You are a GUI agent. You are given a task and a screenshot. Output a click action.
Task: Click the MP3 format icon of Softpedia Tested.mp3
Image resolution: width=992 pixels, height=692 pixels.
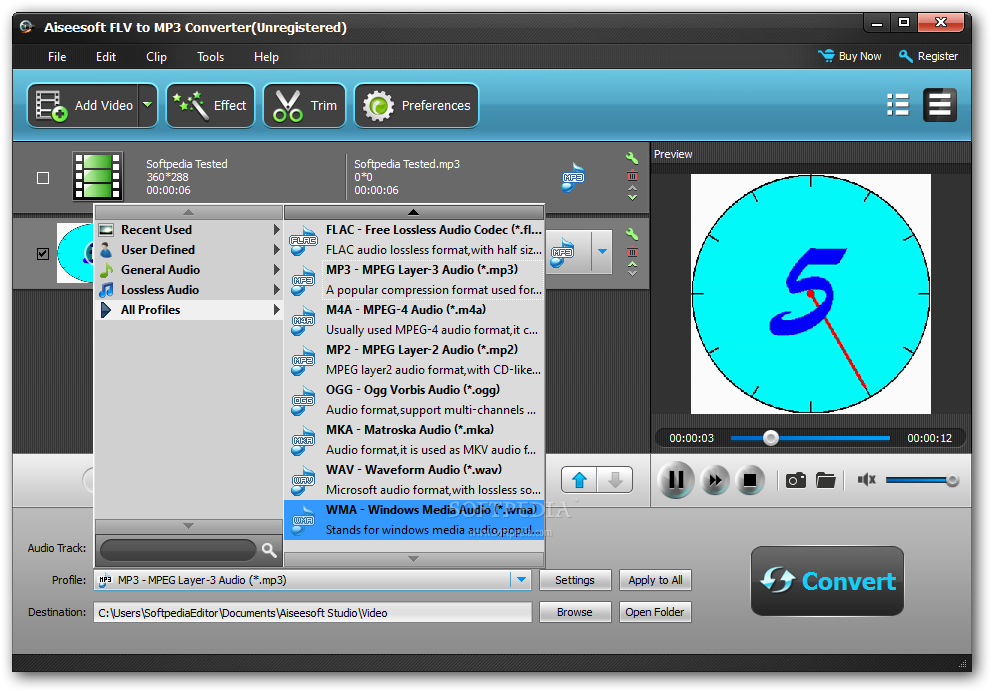573,177
